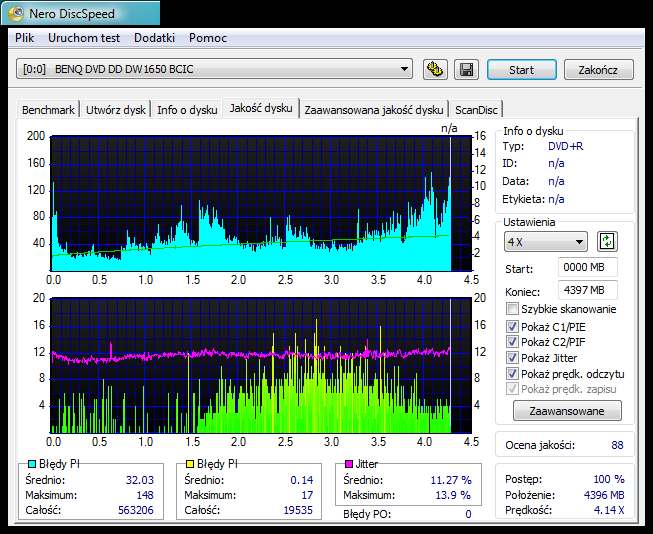Click the Zaawansowane button
Image resolution: width=653 pixels, height=534 pixels.
567,411
